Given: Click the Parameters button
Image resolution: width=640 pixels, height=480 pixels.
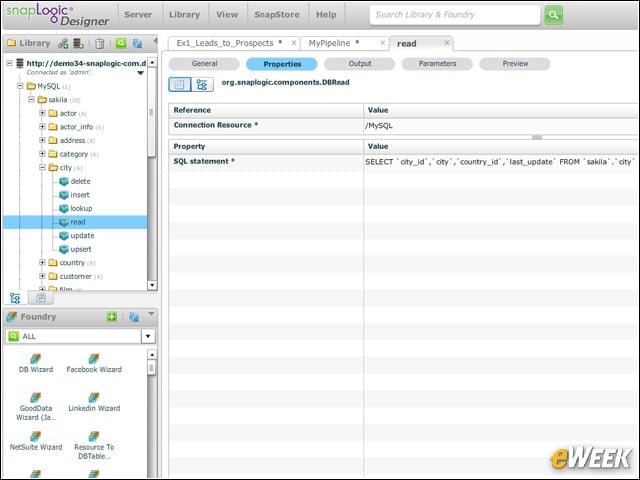Looking at the screenshot, I should click(437, 64).
